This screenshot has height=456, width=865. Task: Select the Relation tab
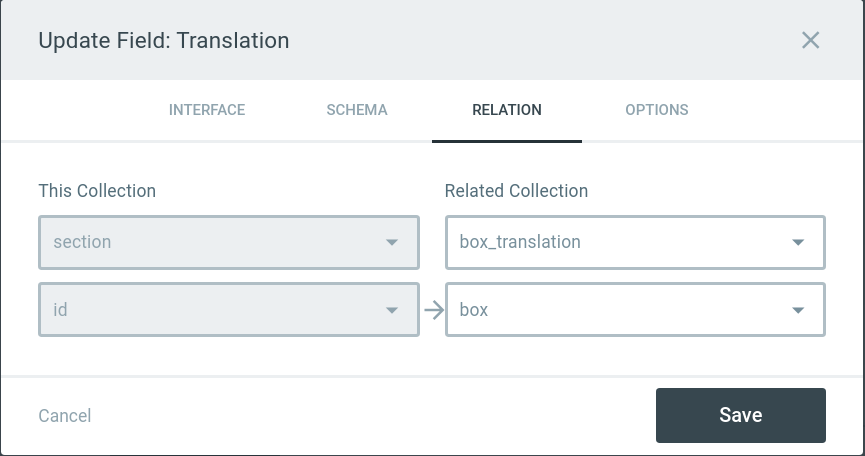pos(507,110)
